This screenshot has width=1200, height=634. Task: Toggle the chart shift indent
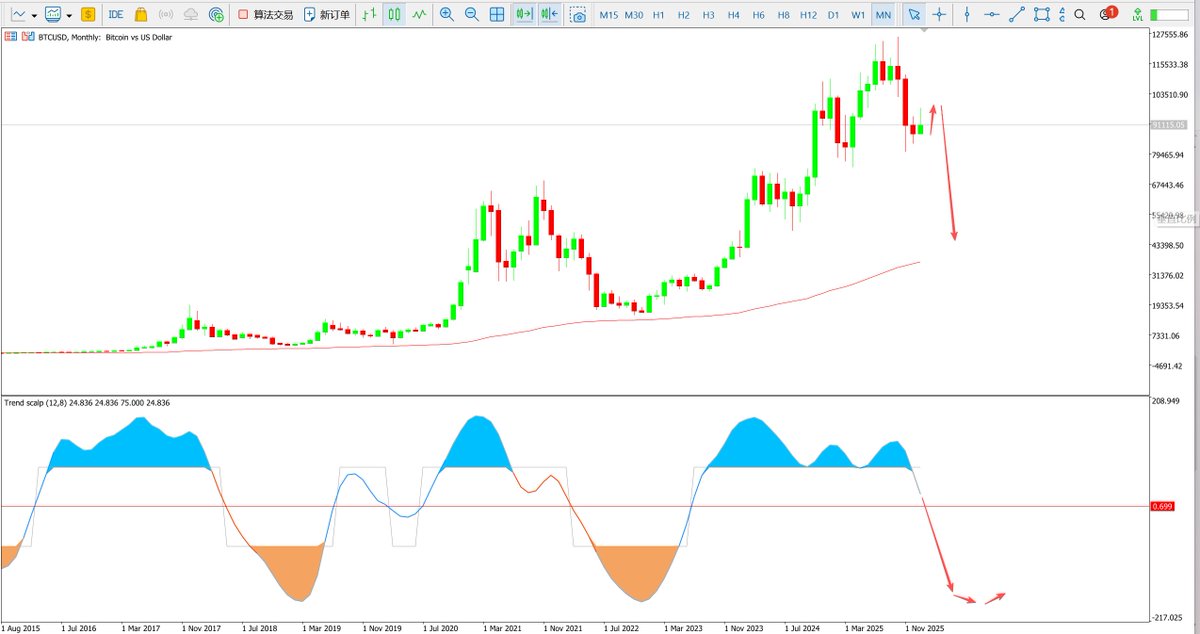(548, 14)
